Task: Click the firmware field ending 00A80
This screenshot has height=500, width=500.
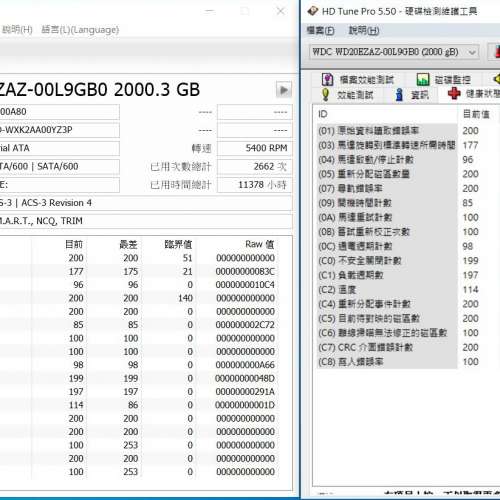Action: (59, 112)
